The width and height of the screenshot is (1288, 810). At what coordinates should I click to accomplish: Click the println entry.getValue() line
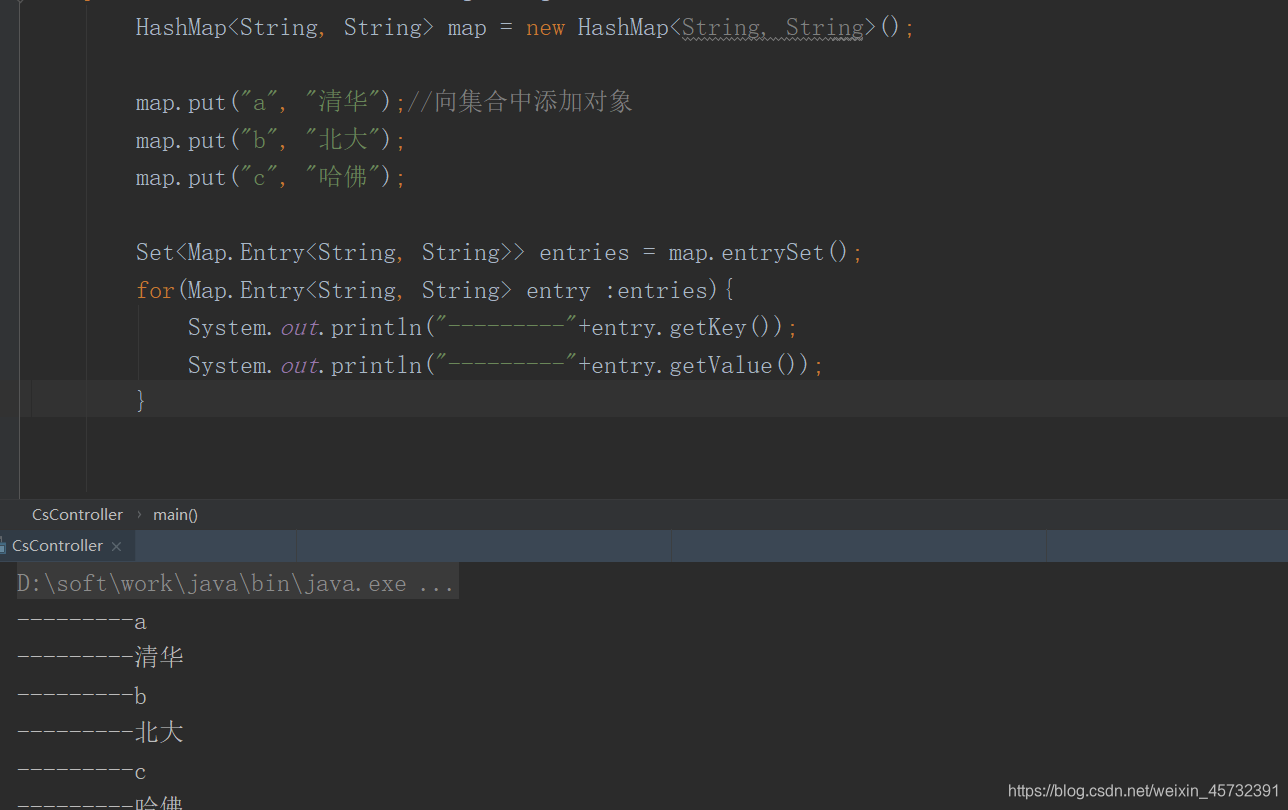pyautogui.click(x=506, y=365)
